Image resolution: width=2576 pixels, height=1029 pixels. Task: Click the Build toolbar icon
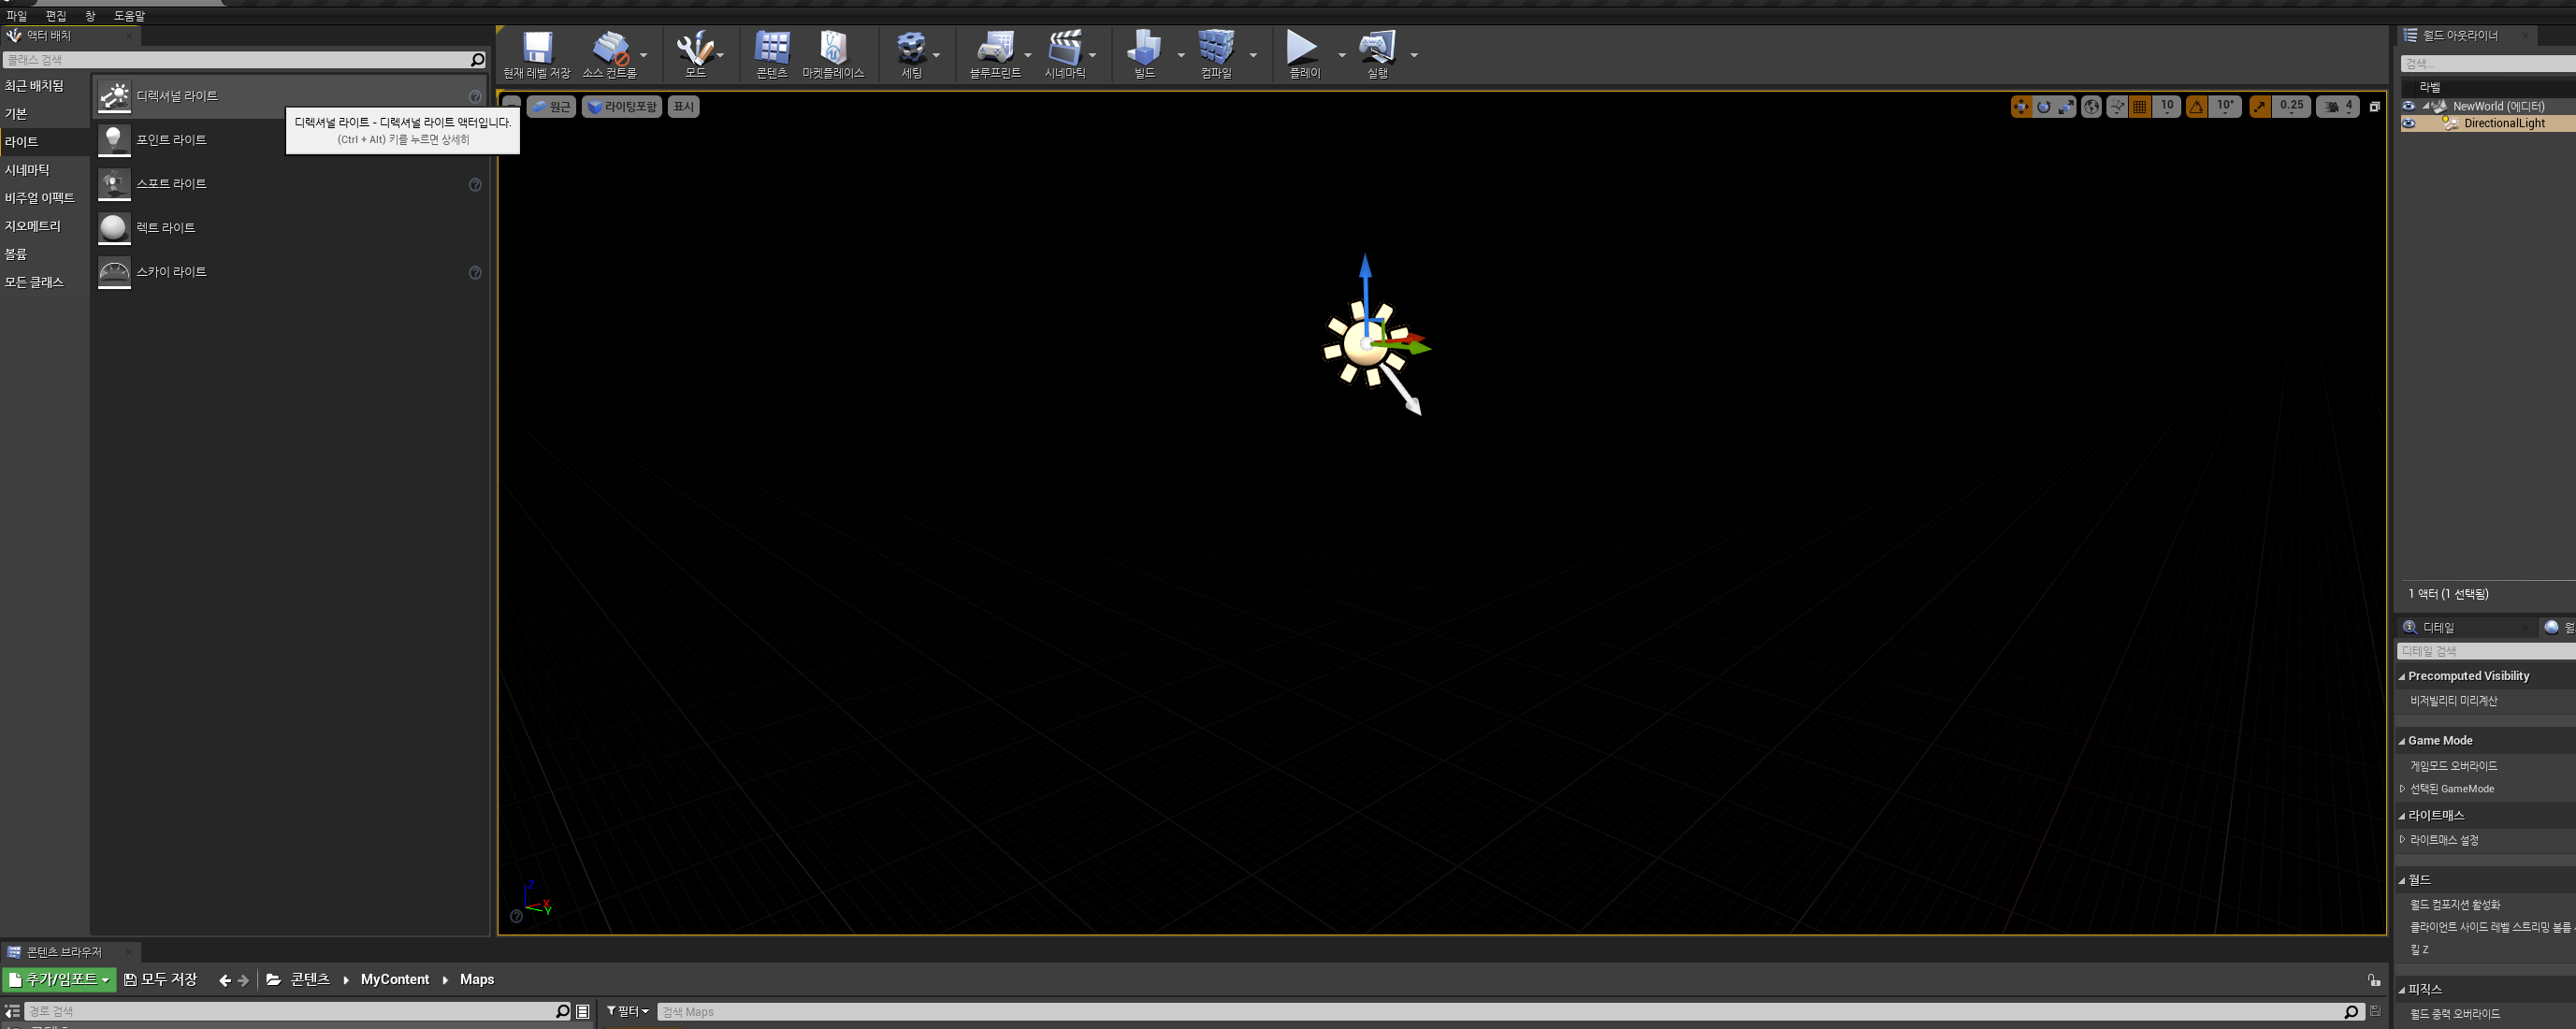tap(1144, 54)
